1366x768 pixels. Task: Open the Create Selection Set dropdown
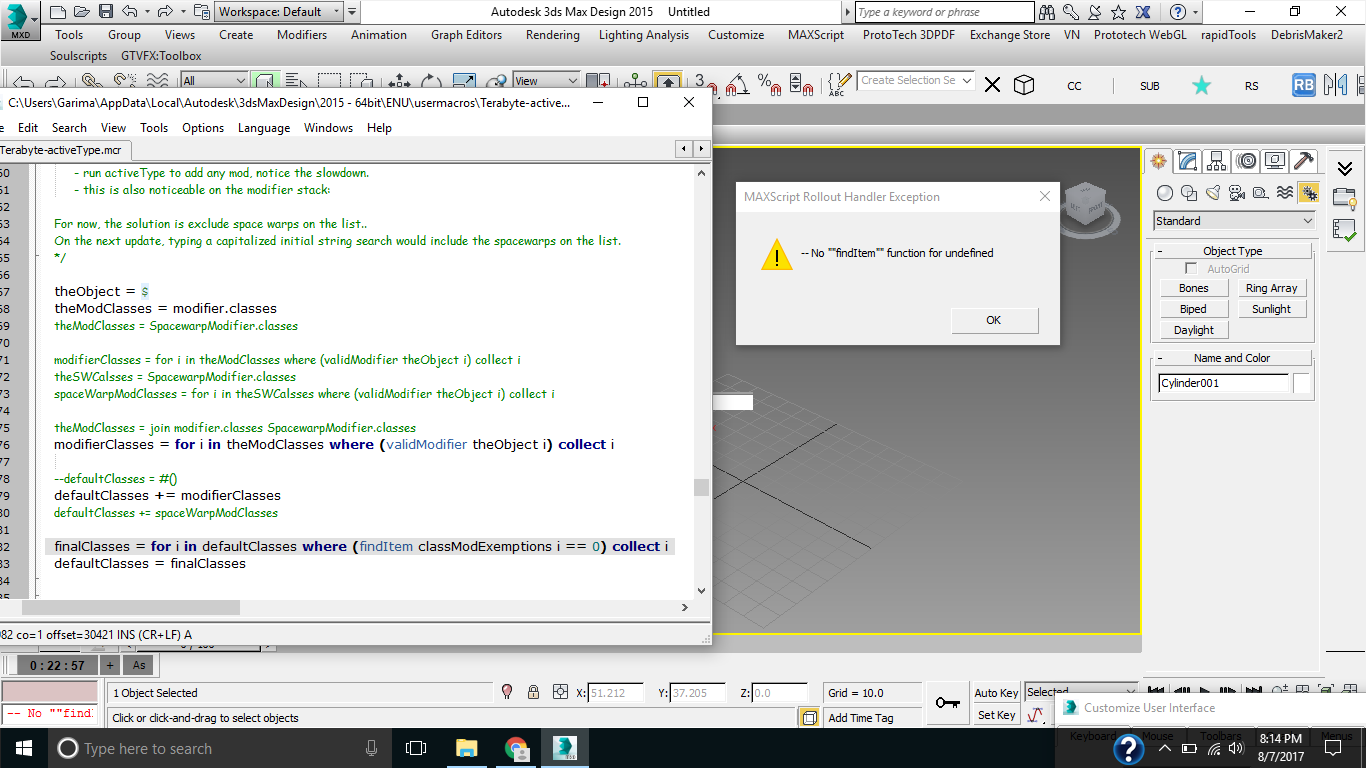pos(916,80)
